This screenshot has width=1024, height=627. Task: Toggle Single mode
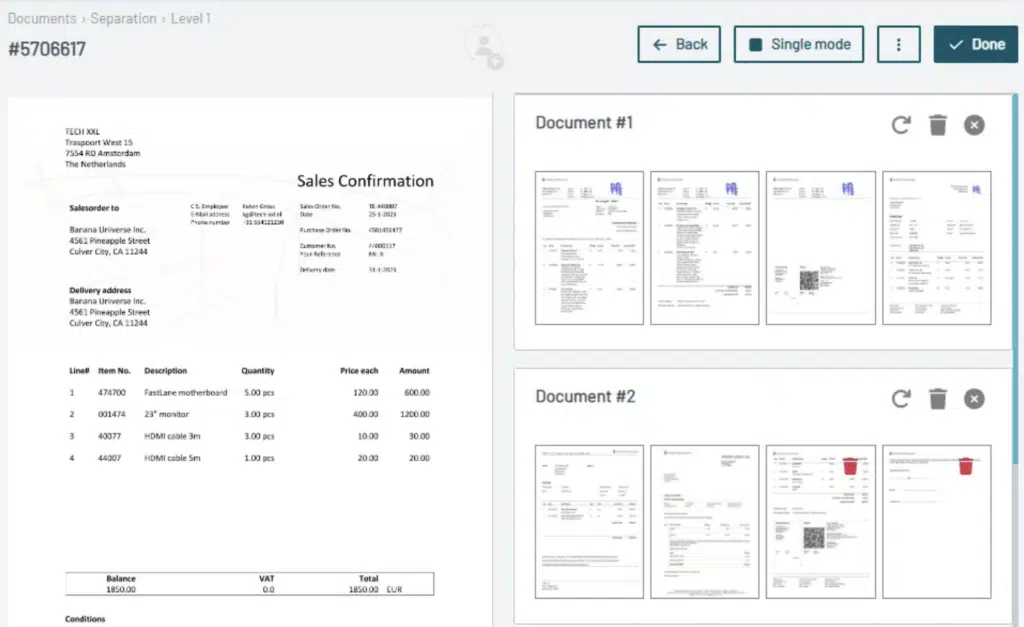coord(799,44)
